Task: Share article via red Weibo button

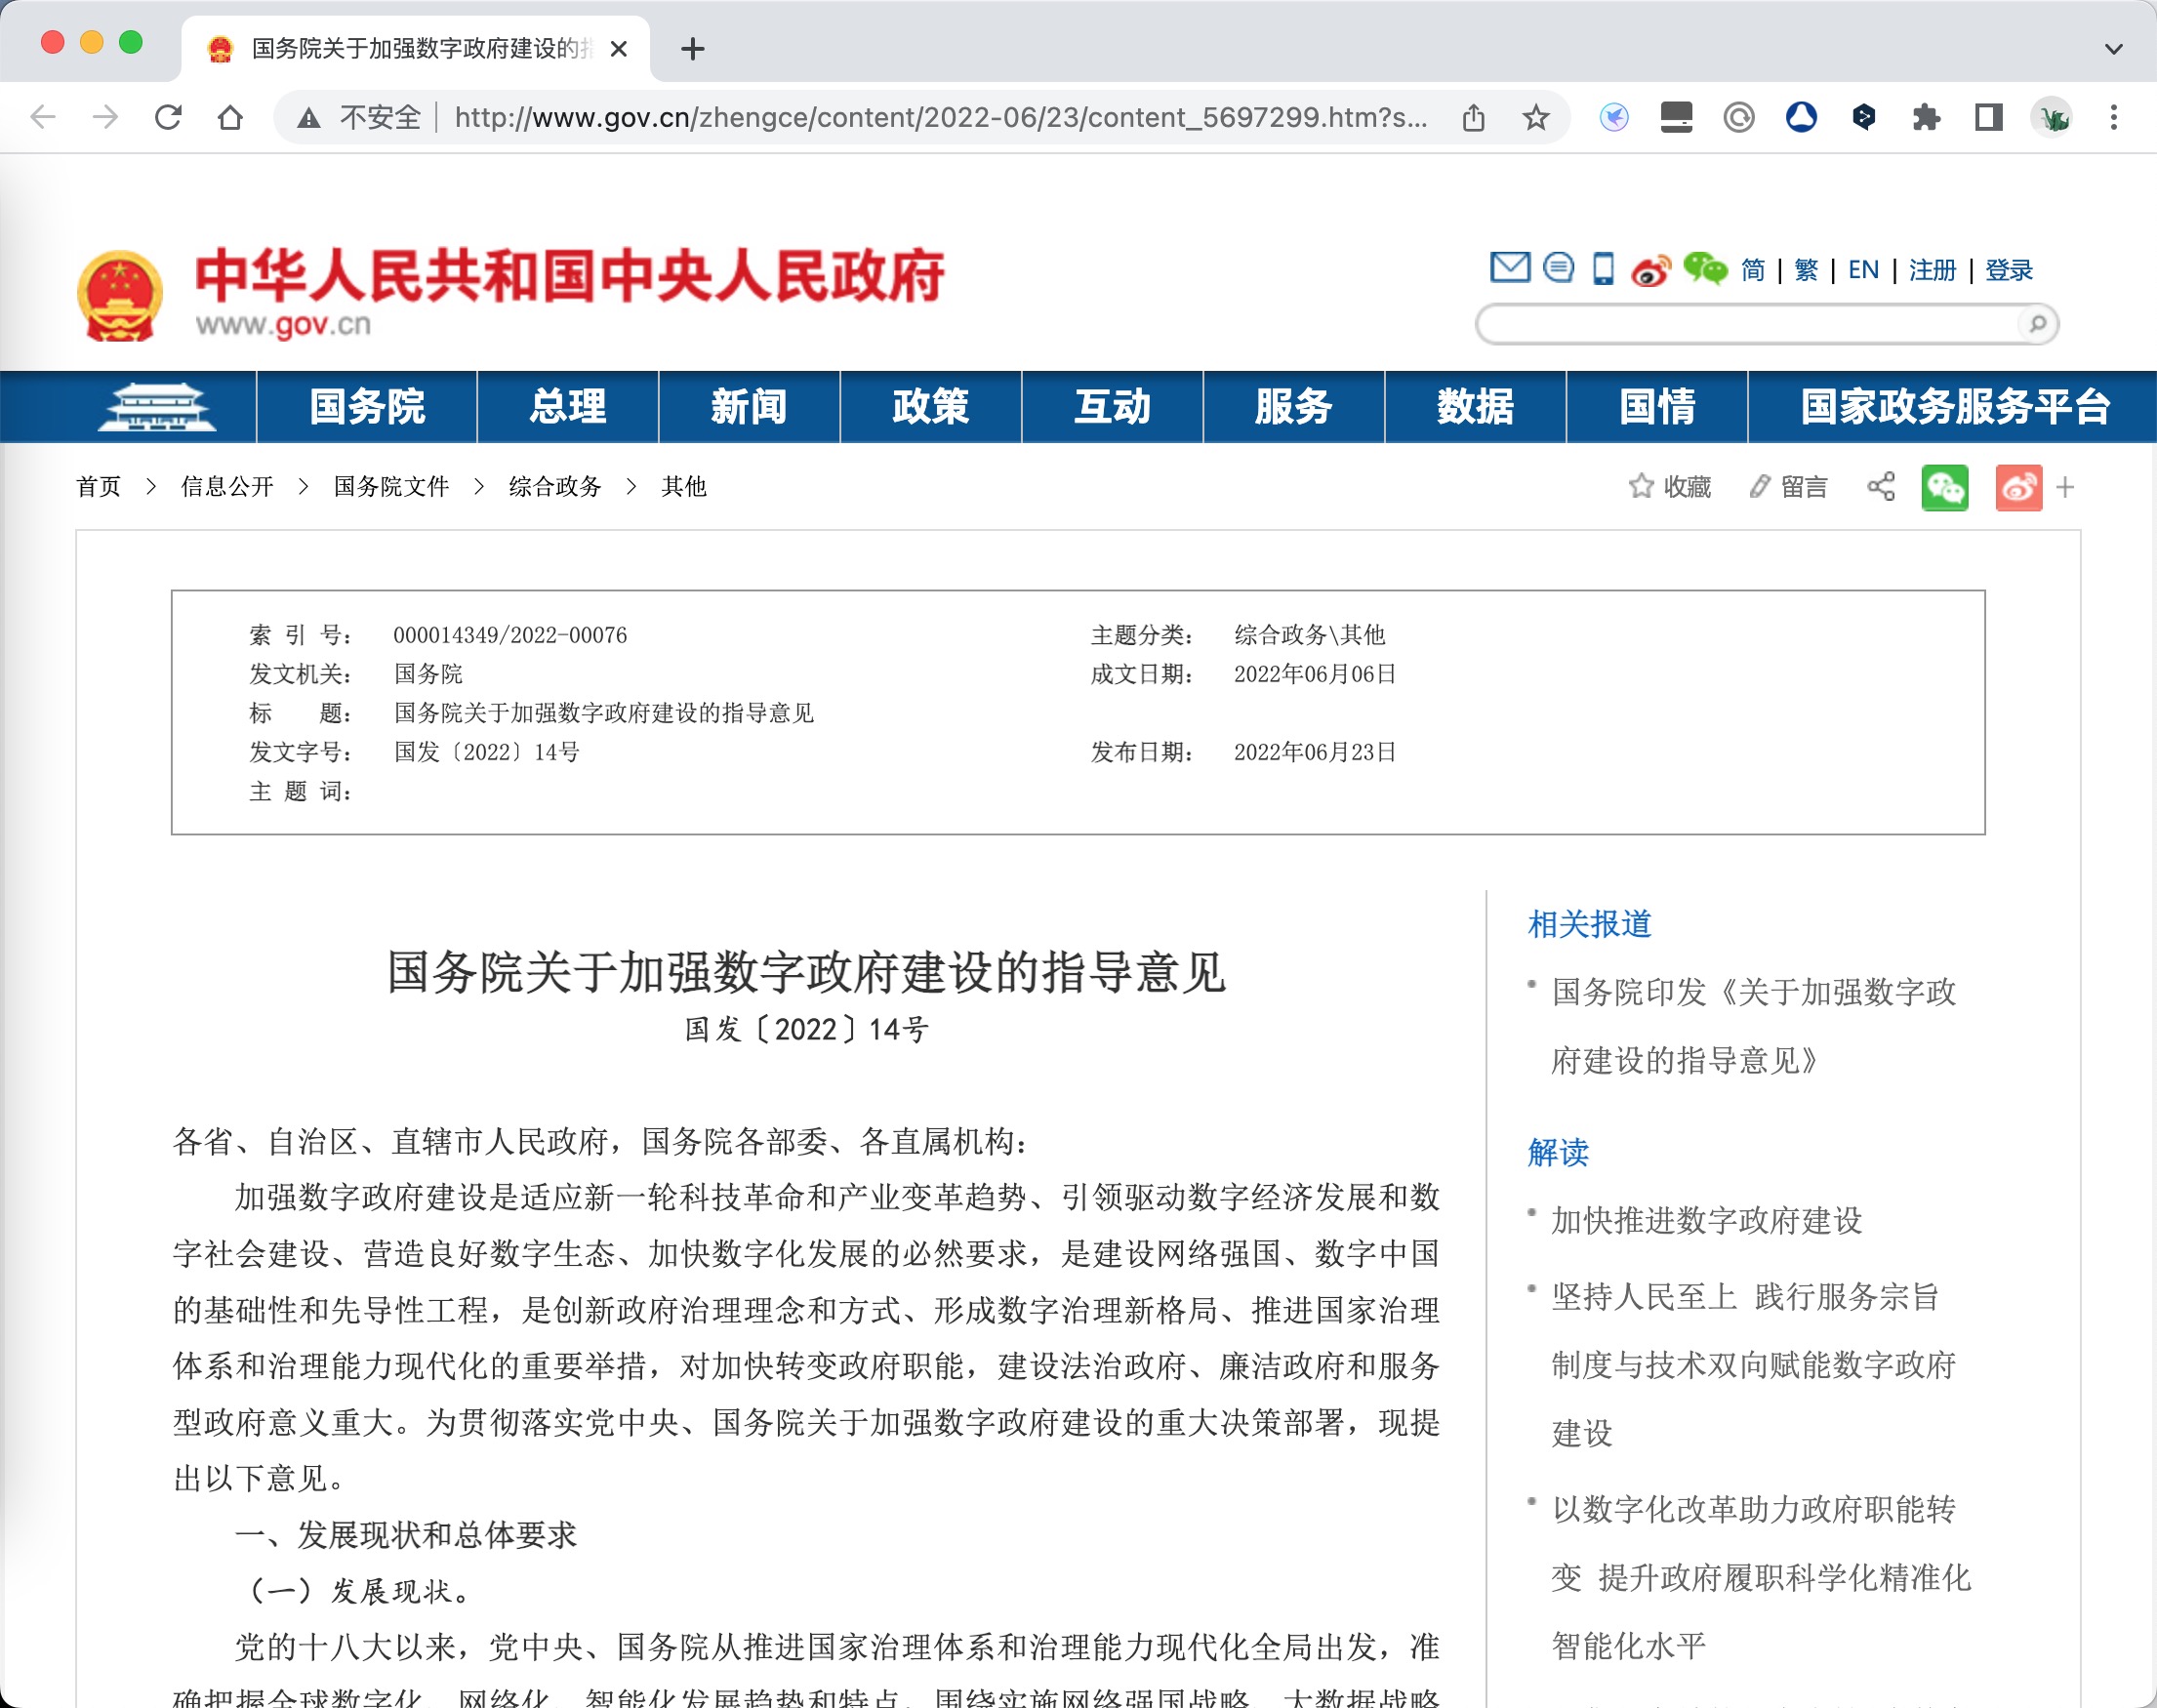Action: 2018,488
